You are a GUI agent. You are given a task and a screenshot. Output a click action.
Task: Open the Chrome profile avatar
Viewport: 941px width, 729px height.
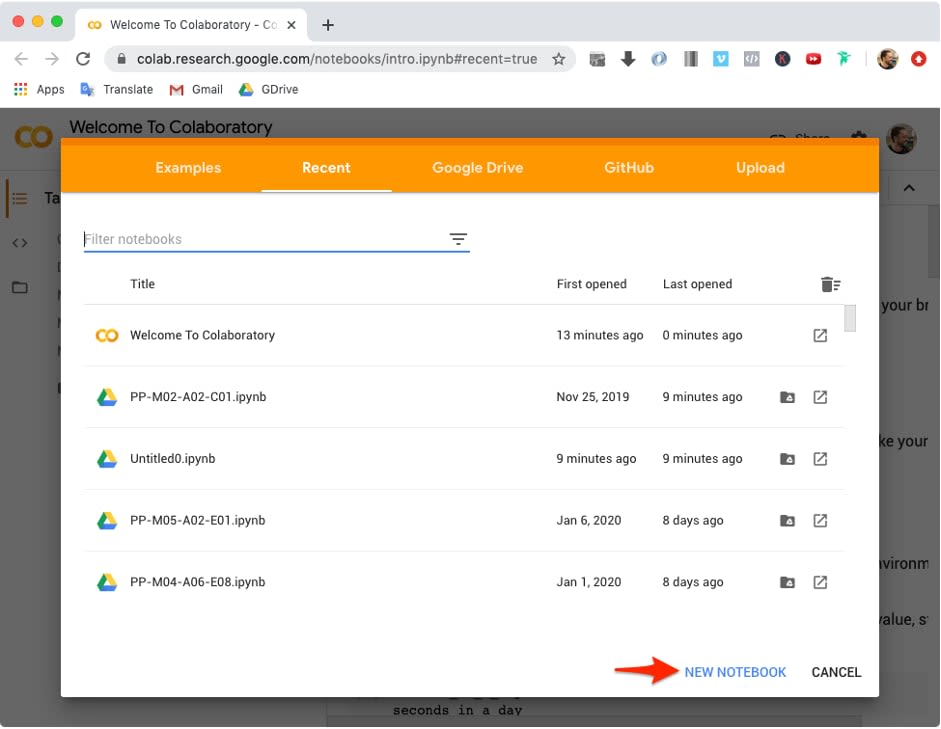[x=888, y=59]
